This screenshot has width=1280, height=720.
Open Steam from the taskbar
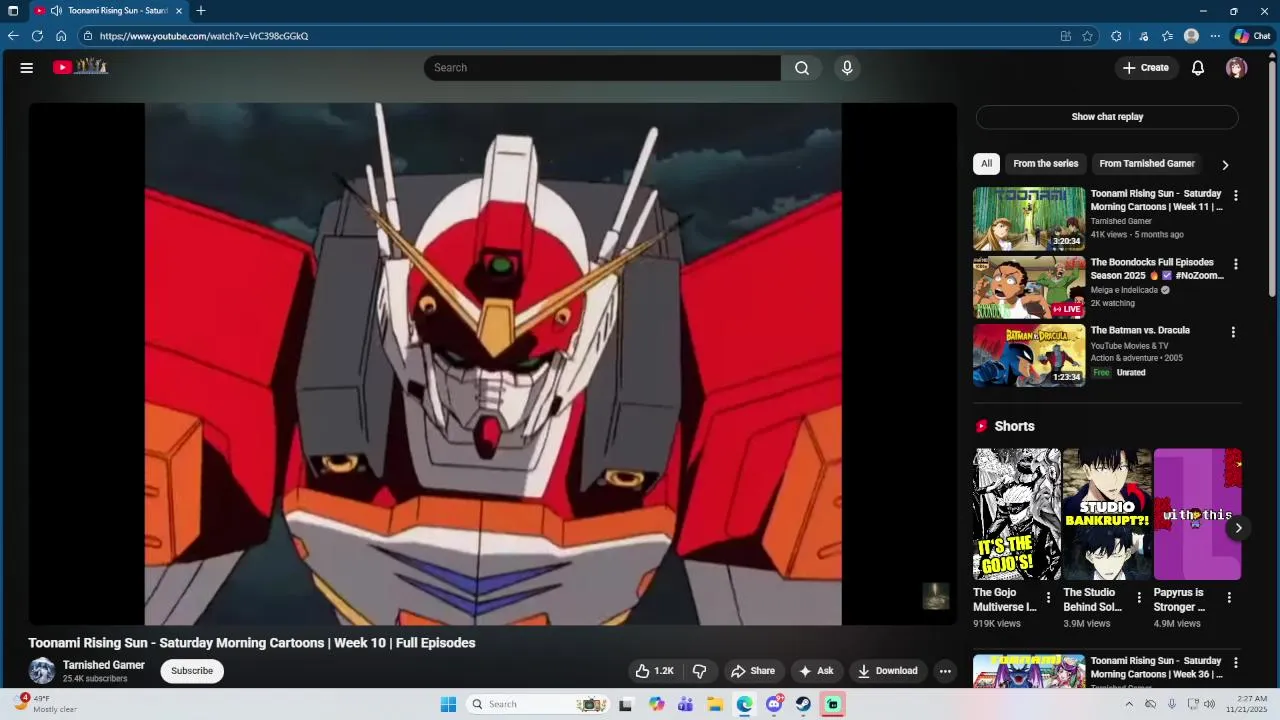point(803,704)
